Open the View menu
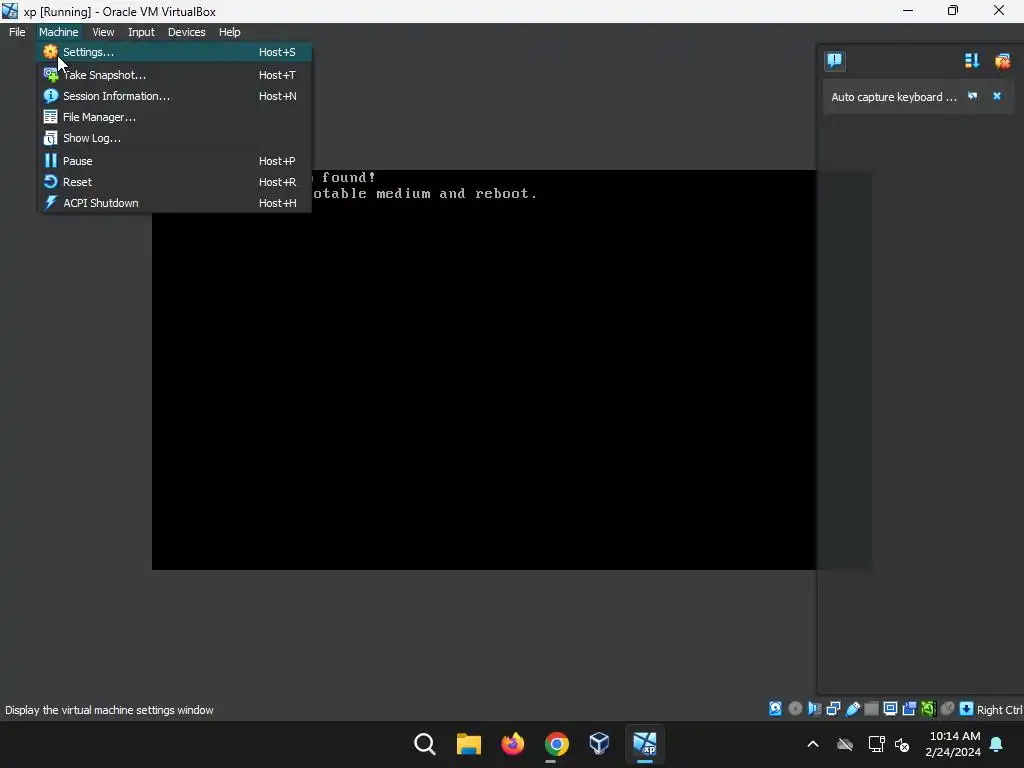This screenshot has height=768, width=1024. pyautogui.click(x=103, y=32)
